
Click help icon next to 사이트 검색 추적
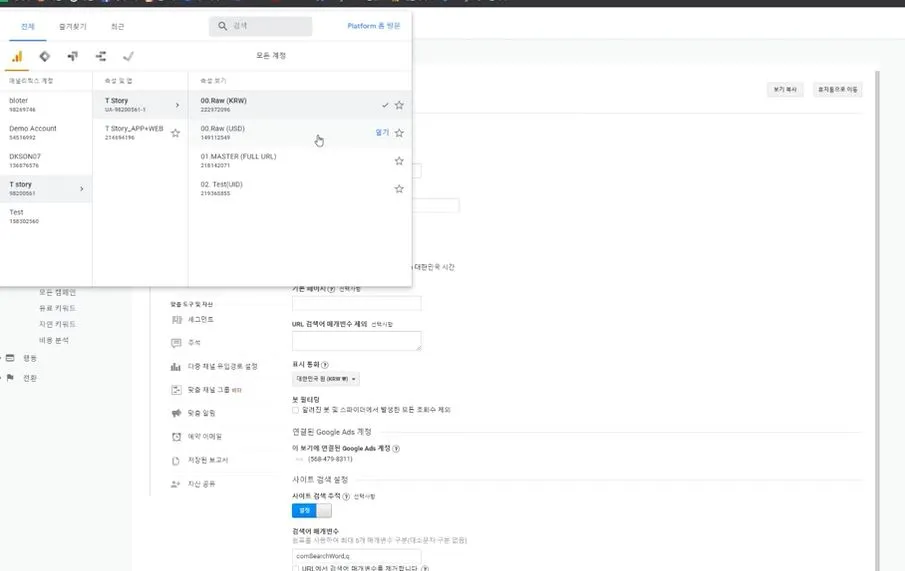346,497
